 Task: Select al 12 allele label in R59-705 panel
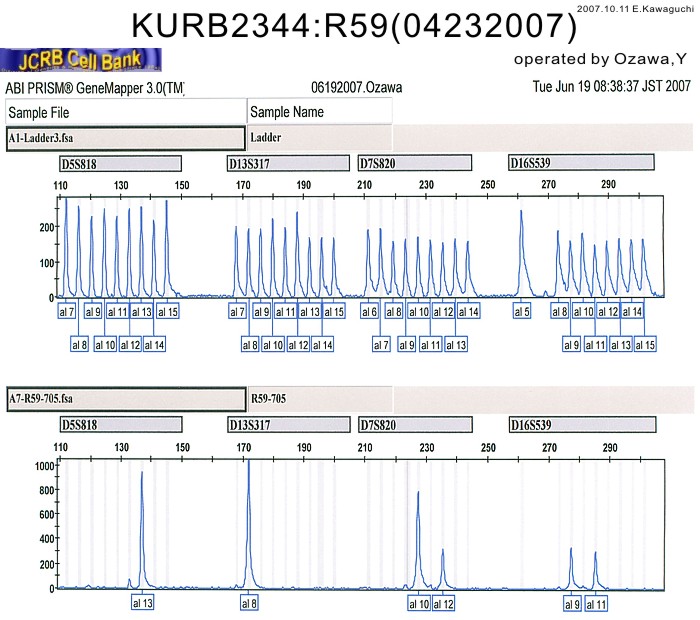pos(443,604)
